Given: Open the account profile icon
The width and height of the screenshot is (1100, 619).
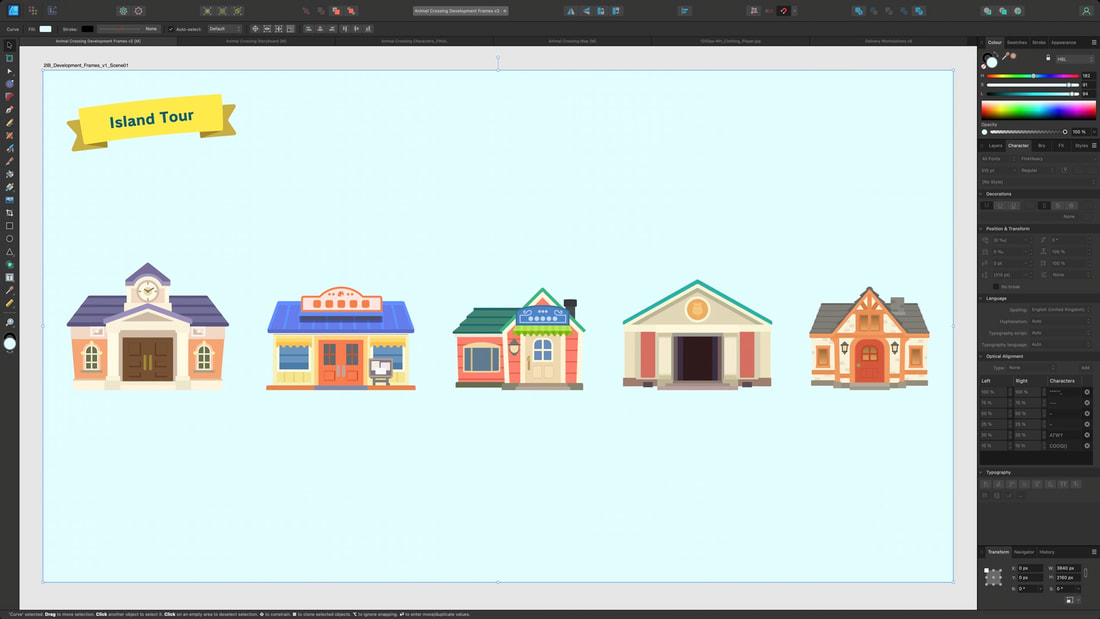Looking at the screenshot, I should (x=1086, y=11).
